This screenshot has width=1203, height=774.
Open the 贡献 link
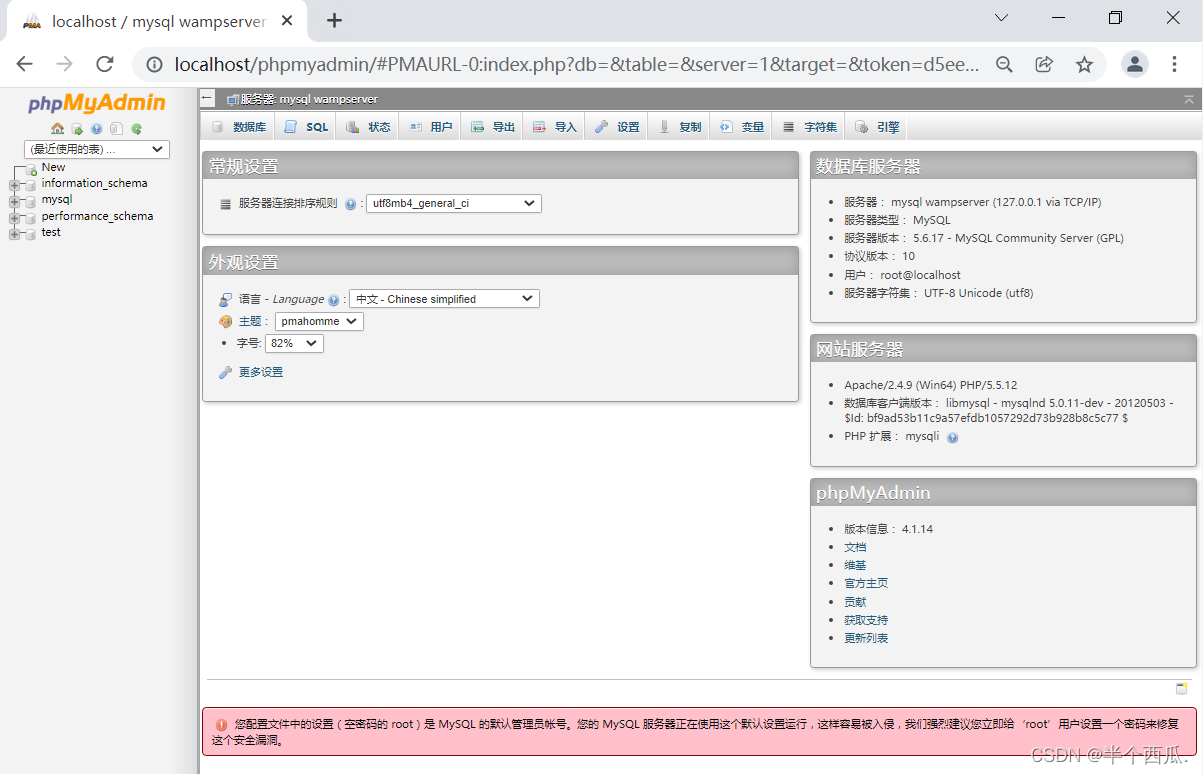(855, 602)
